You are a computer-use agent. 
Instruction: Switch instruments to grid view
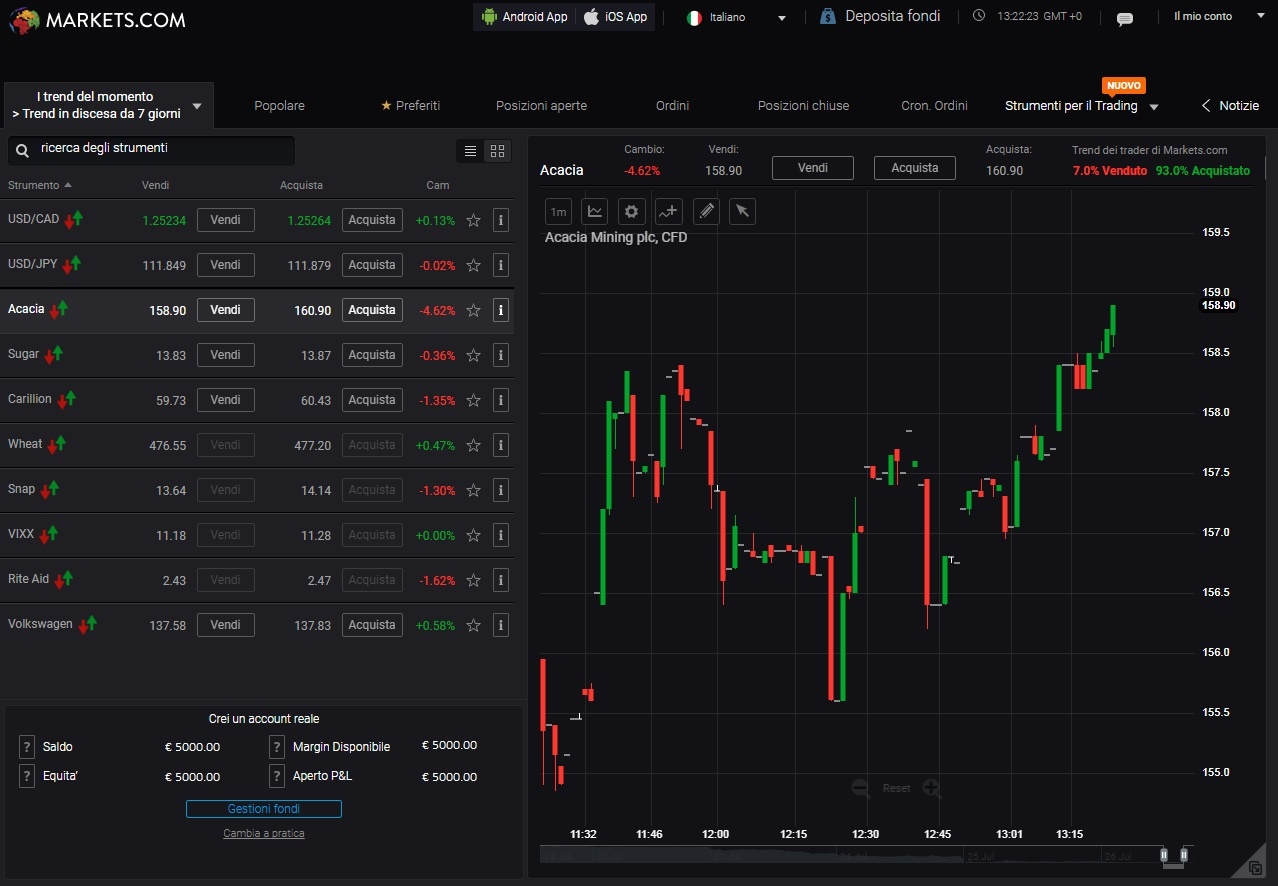[497, 151]
